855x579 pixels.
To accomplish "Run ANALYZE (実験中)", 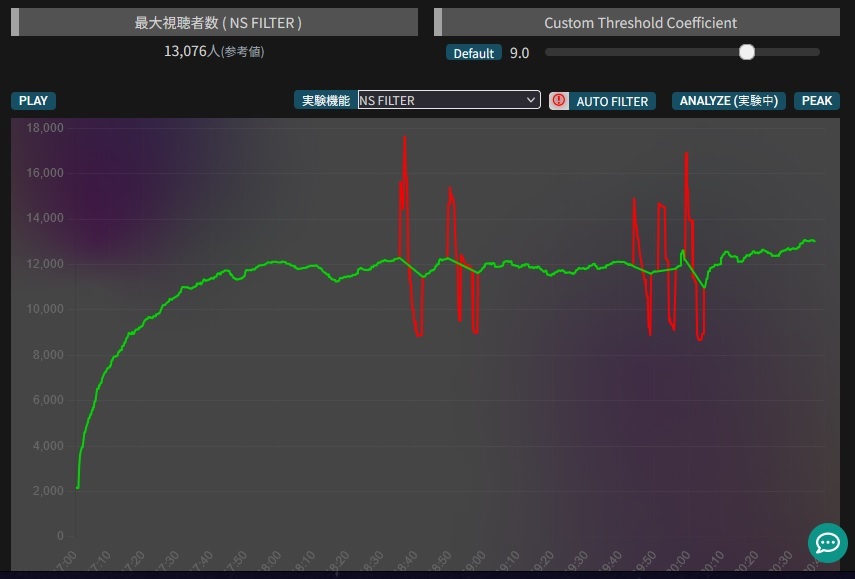I will (x=728, y=101).
